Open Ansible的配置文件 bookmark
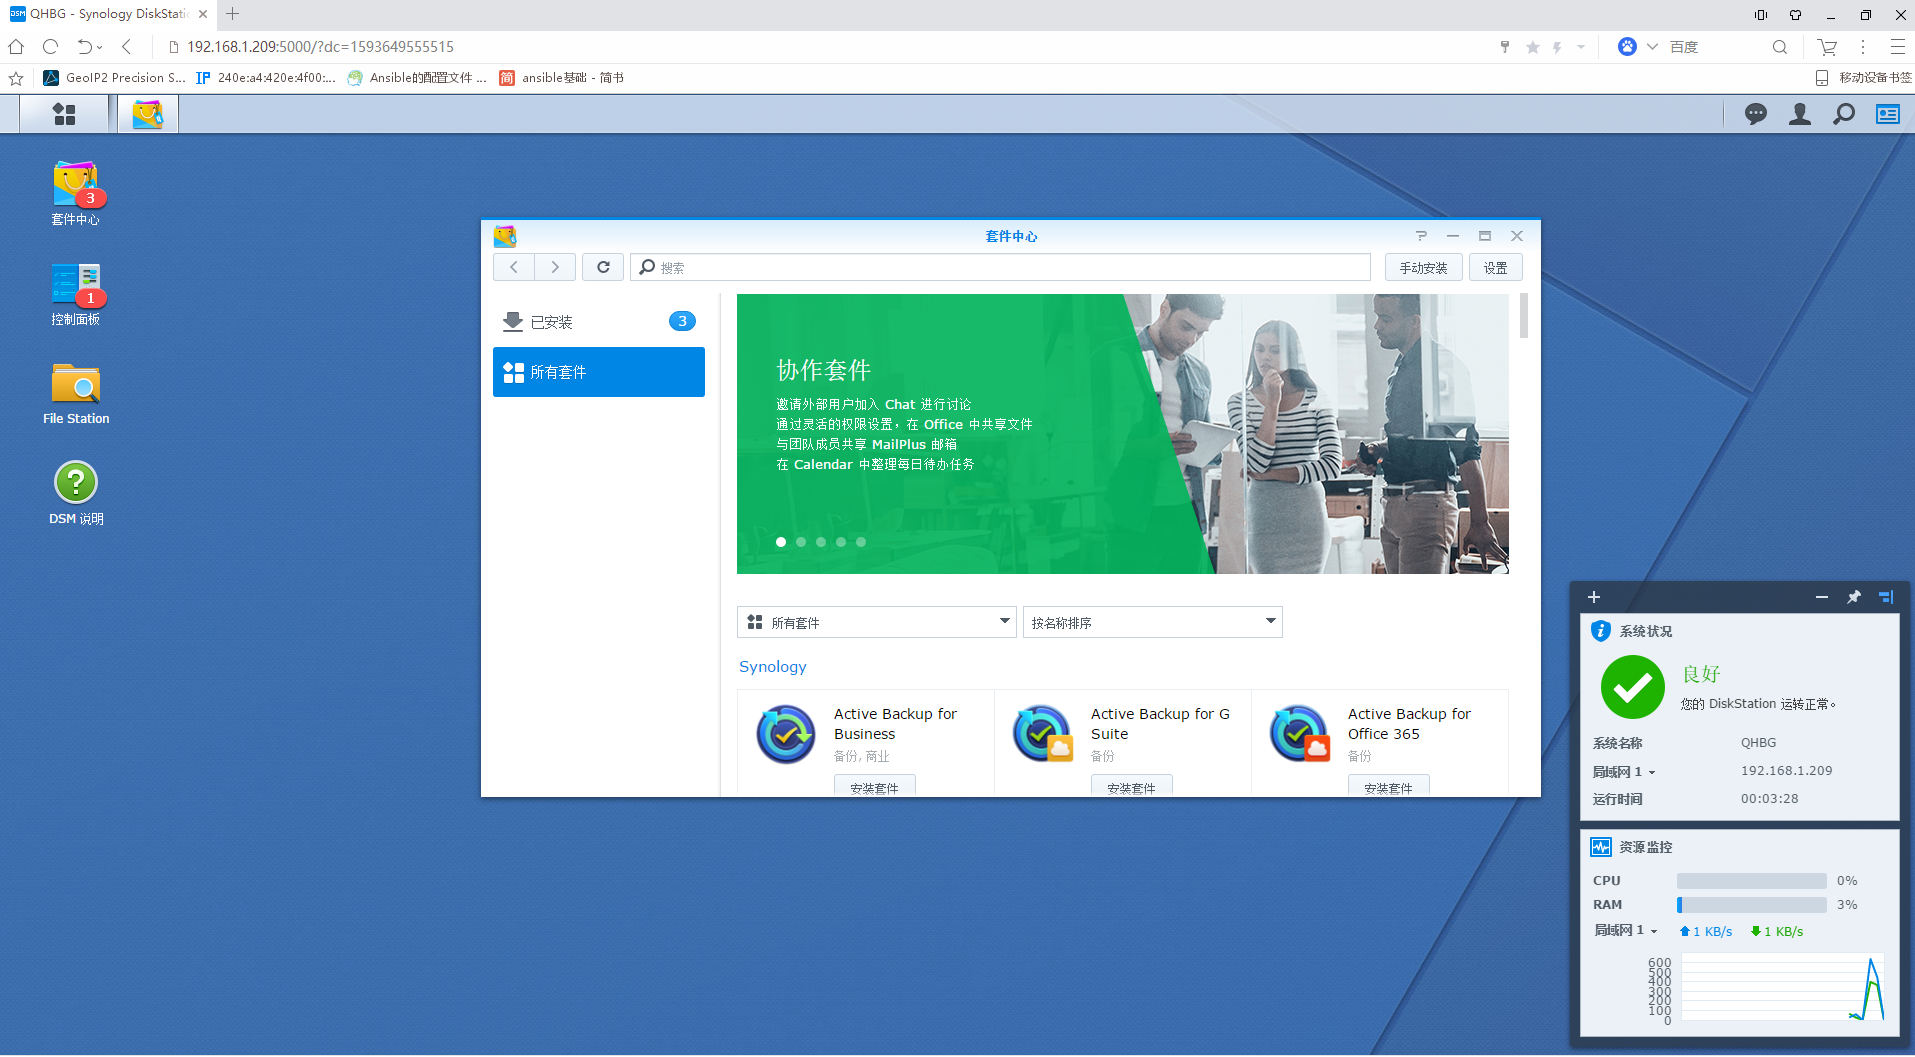 (417, 77)
